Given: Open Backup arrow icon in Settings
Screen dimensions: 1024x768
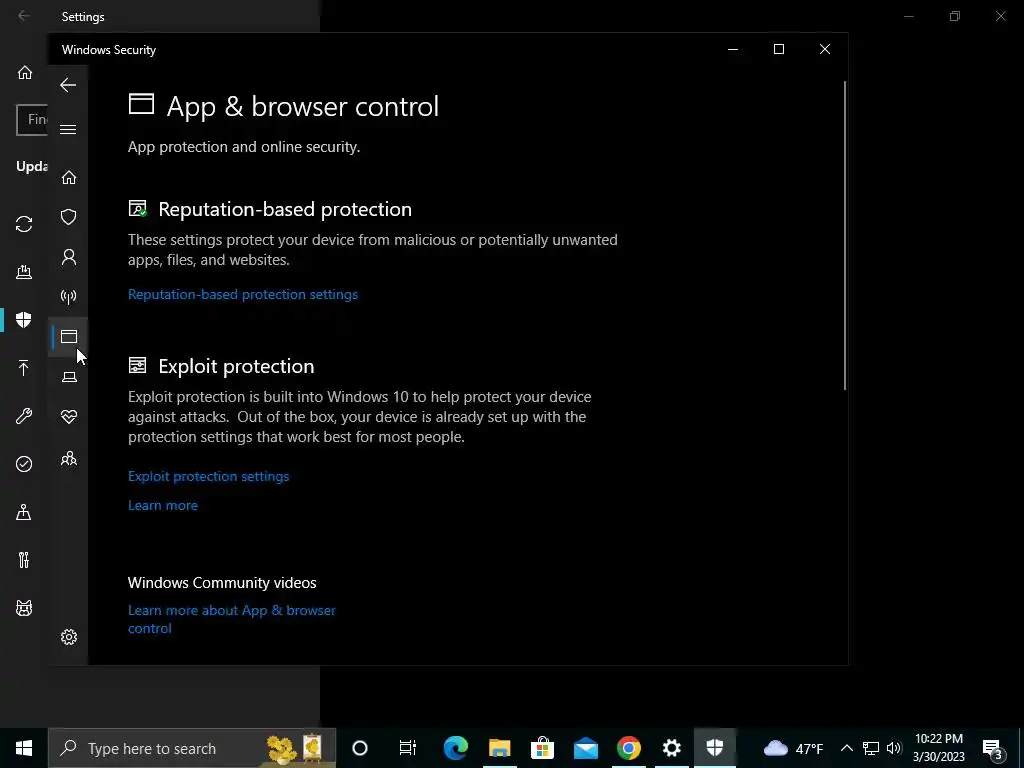Looking at the screenshot, I should pos(24,368).
